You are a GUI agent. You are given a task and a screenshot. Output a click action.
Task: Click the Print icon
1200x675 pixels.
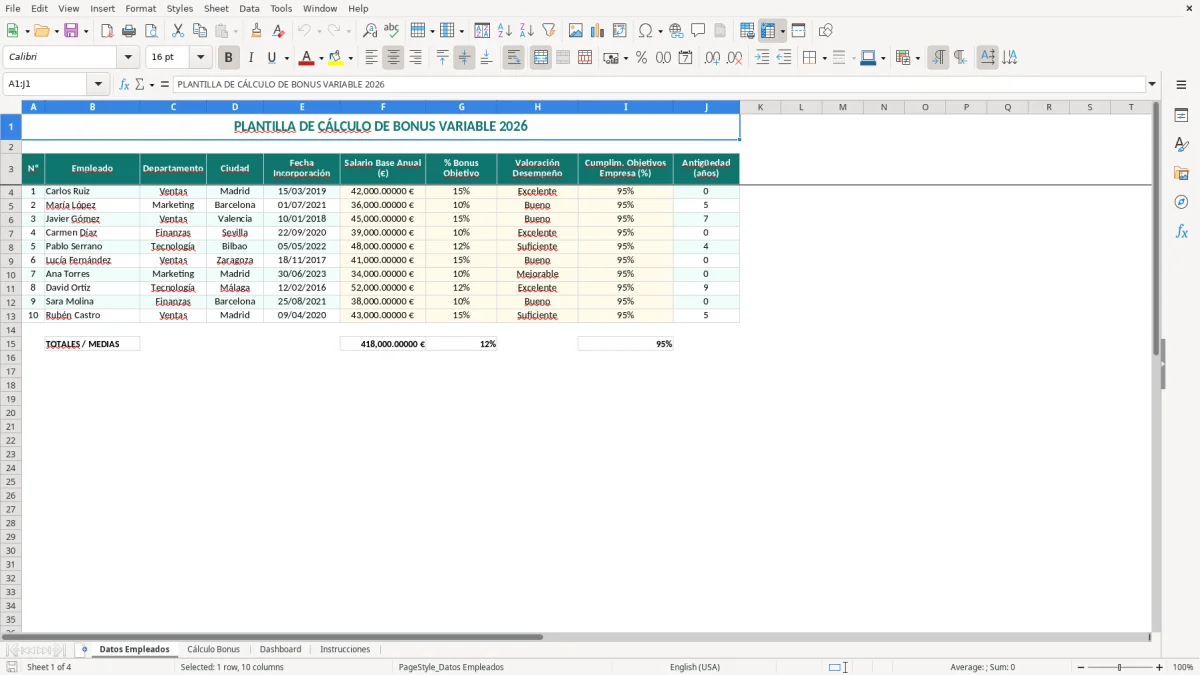pos(129,31)
